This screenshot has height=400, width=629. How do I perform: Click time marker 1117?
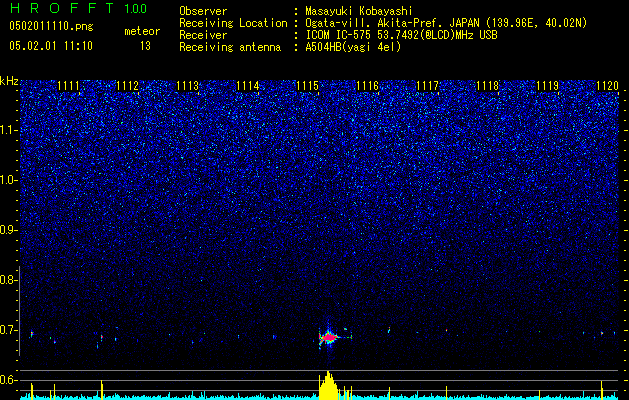(428, 86)
